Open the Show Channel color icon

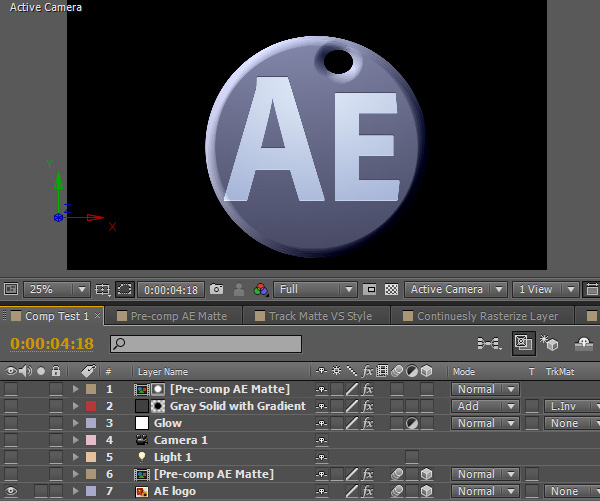261,290
